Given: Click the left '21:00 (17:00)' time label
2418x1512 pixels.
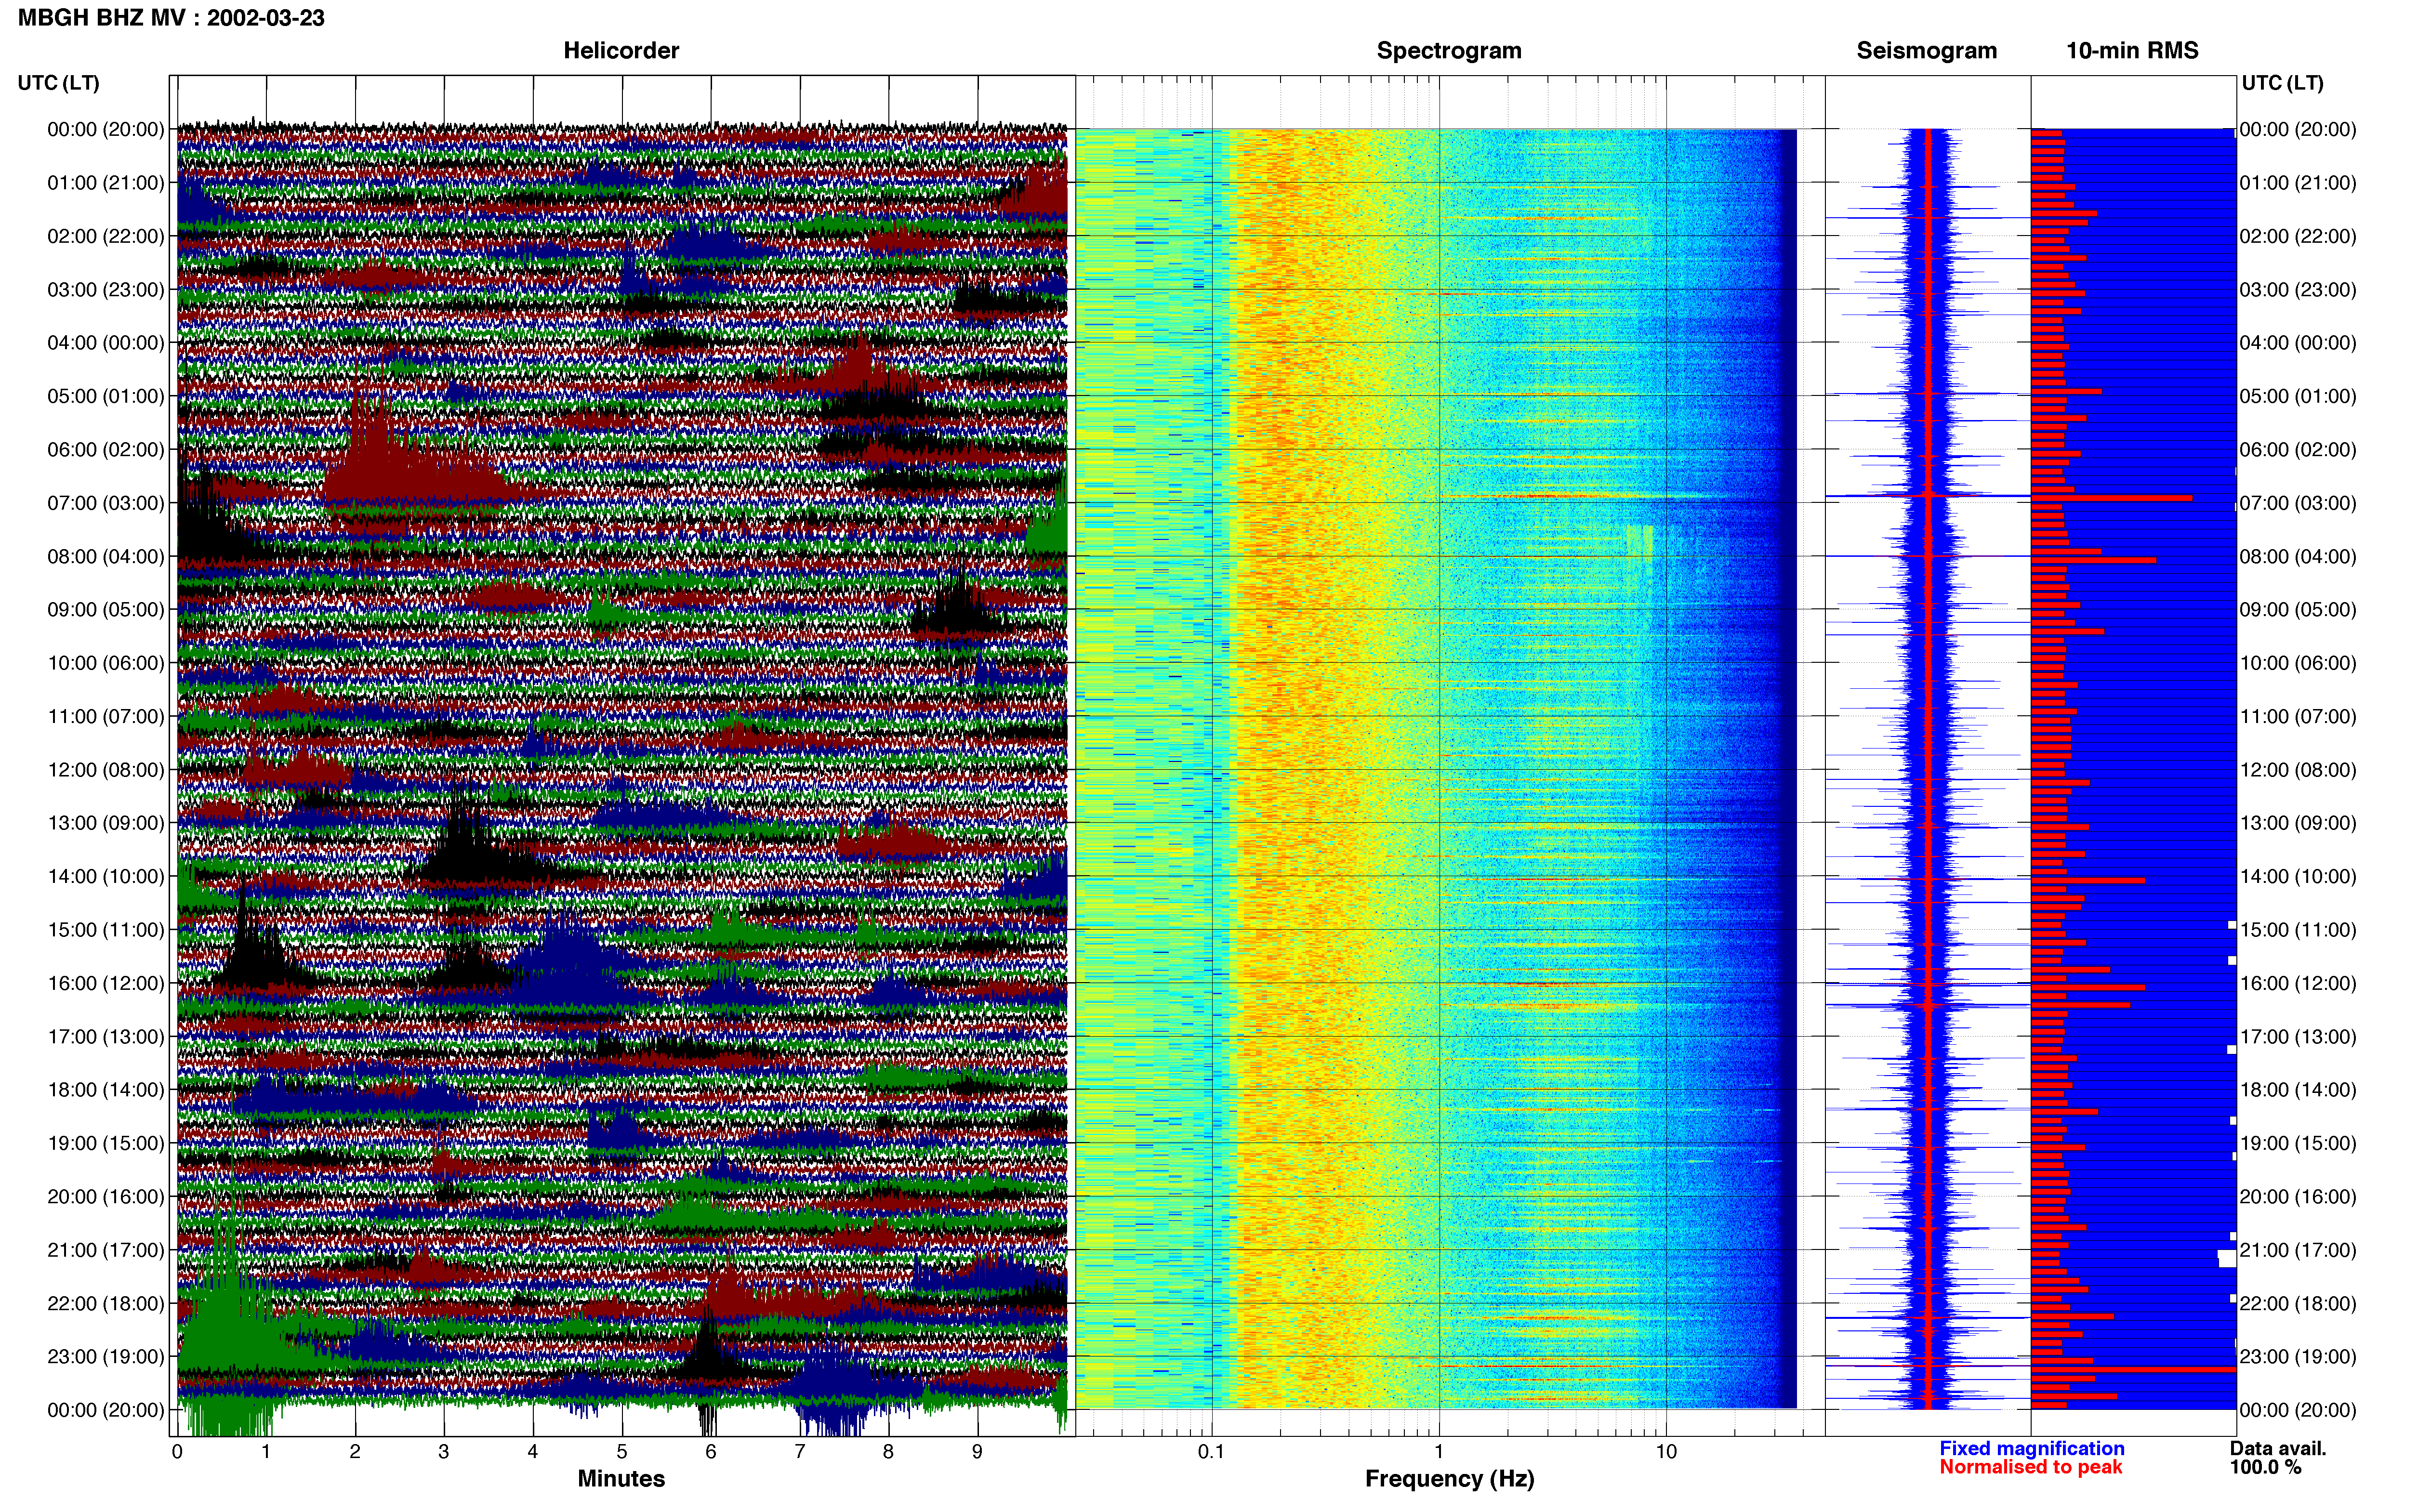Looking at the screenshot, I should 106,1250.
